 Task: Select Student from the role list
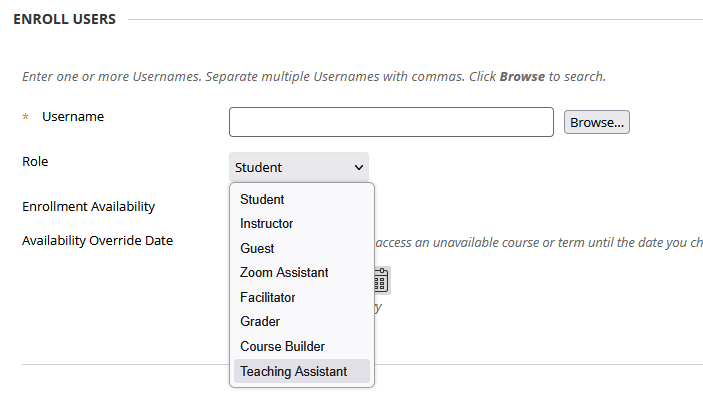click(x=262, y=199)
